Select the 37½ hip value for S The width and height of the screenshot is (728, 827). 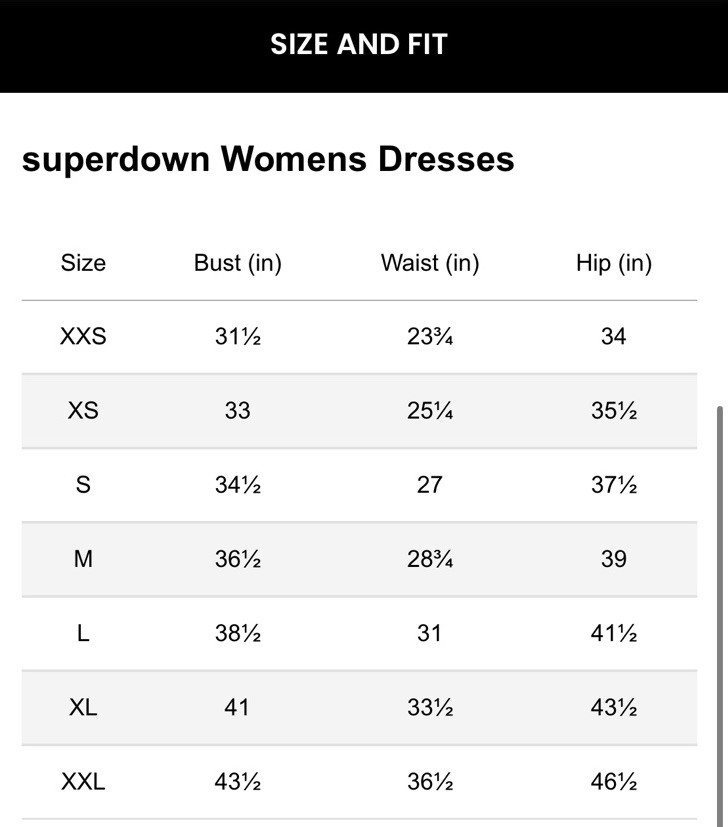613,485
